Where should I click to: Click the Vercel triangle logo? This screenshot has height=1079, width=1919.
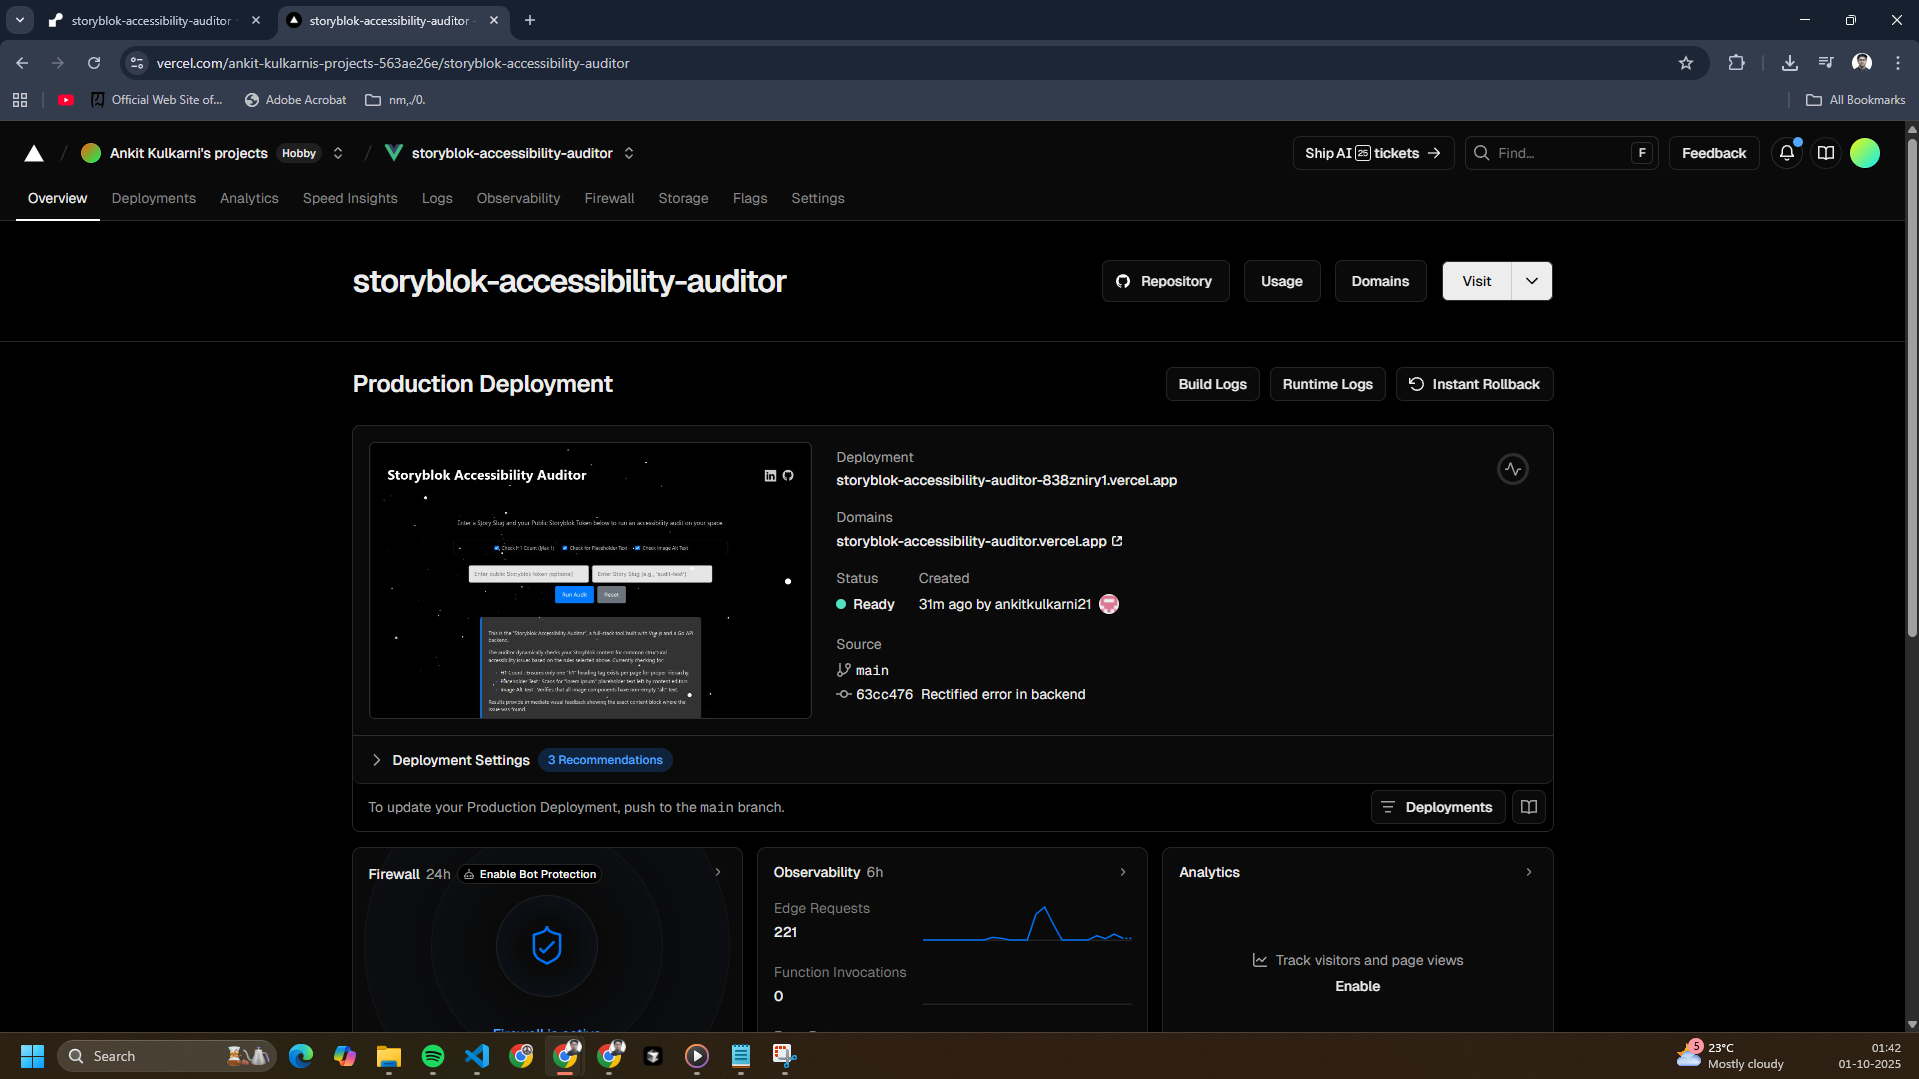pos(34,153)
